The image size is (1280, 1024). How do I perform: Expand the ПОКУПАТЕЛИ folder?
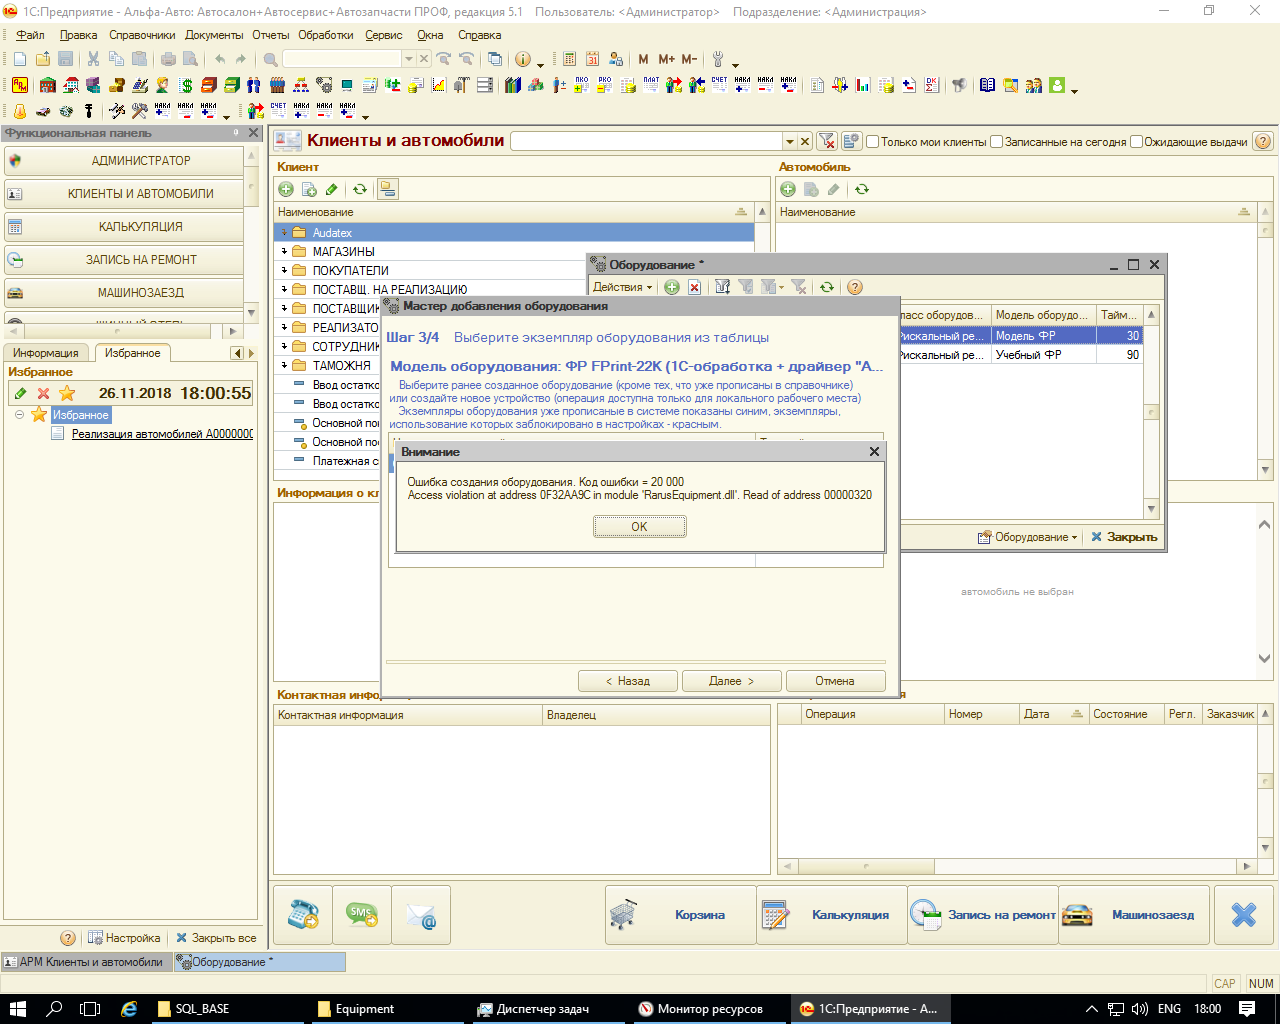[284, 270]
